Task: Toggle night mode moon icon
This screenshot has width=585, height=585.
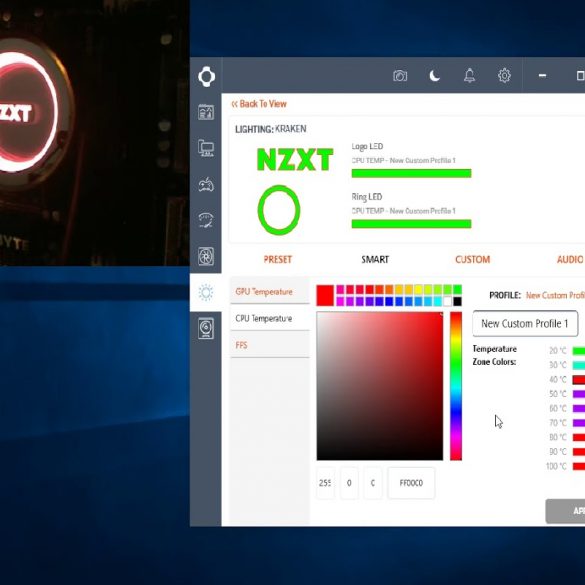Action: click(x=435, y=76)
